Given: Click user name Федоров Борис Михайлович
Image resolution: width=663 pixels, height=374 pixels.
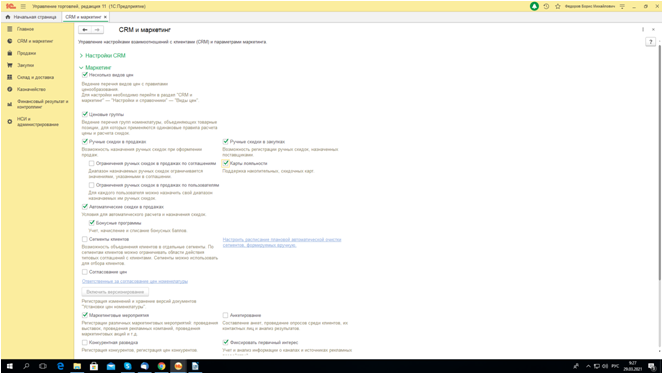Looking at the screenshot, I should pos(590,6).
